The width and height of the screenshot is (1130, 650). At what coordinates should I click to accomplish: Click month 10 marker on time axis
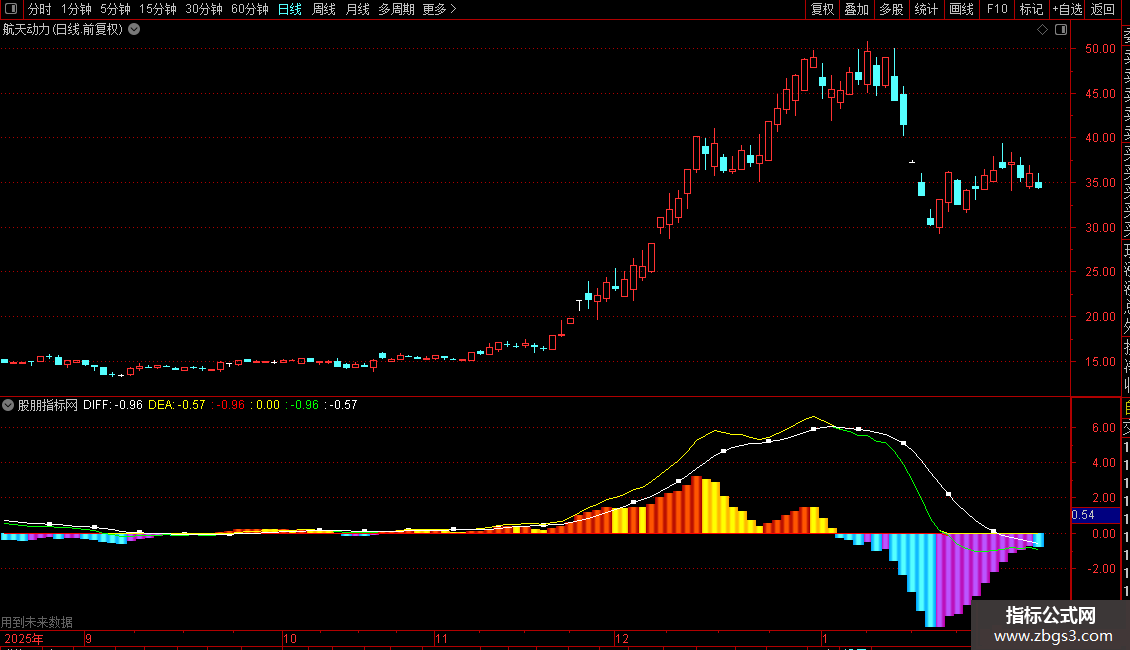[290, 639]
